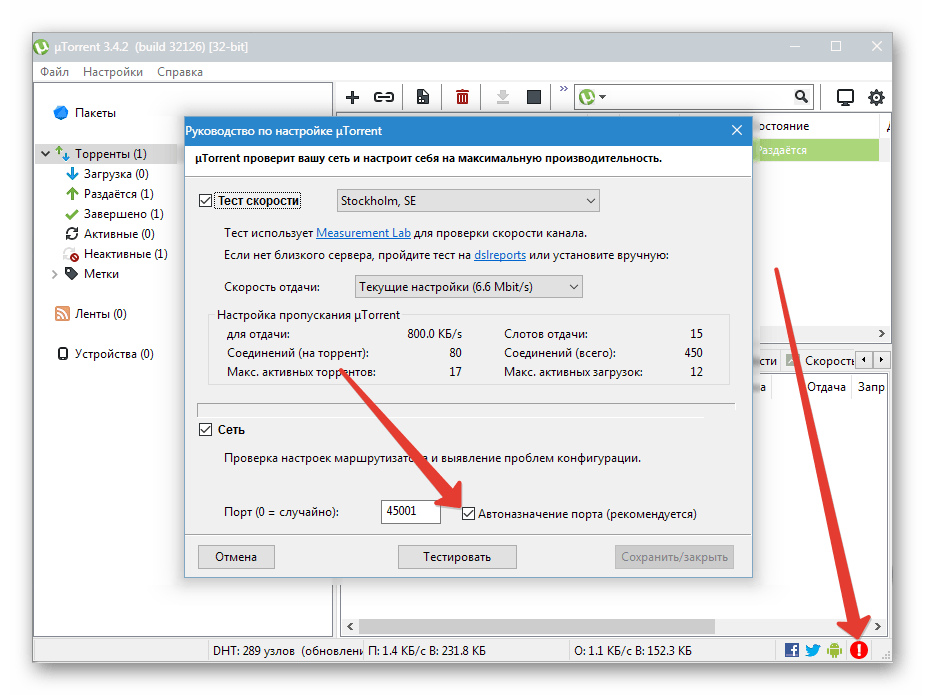
Task: Click the detail pane scroll right arrow
Action: [881, 359]
